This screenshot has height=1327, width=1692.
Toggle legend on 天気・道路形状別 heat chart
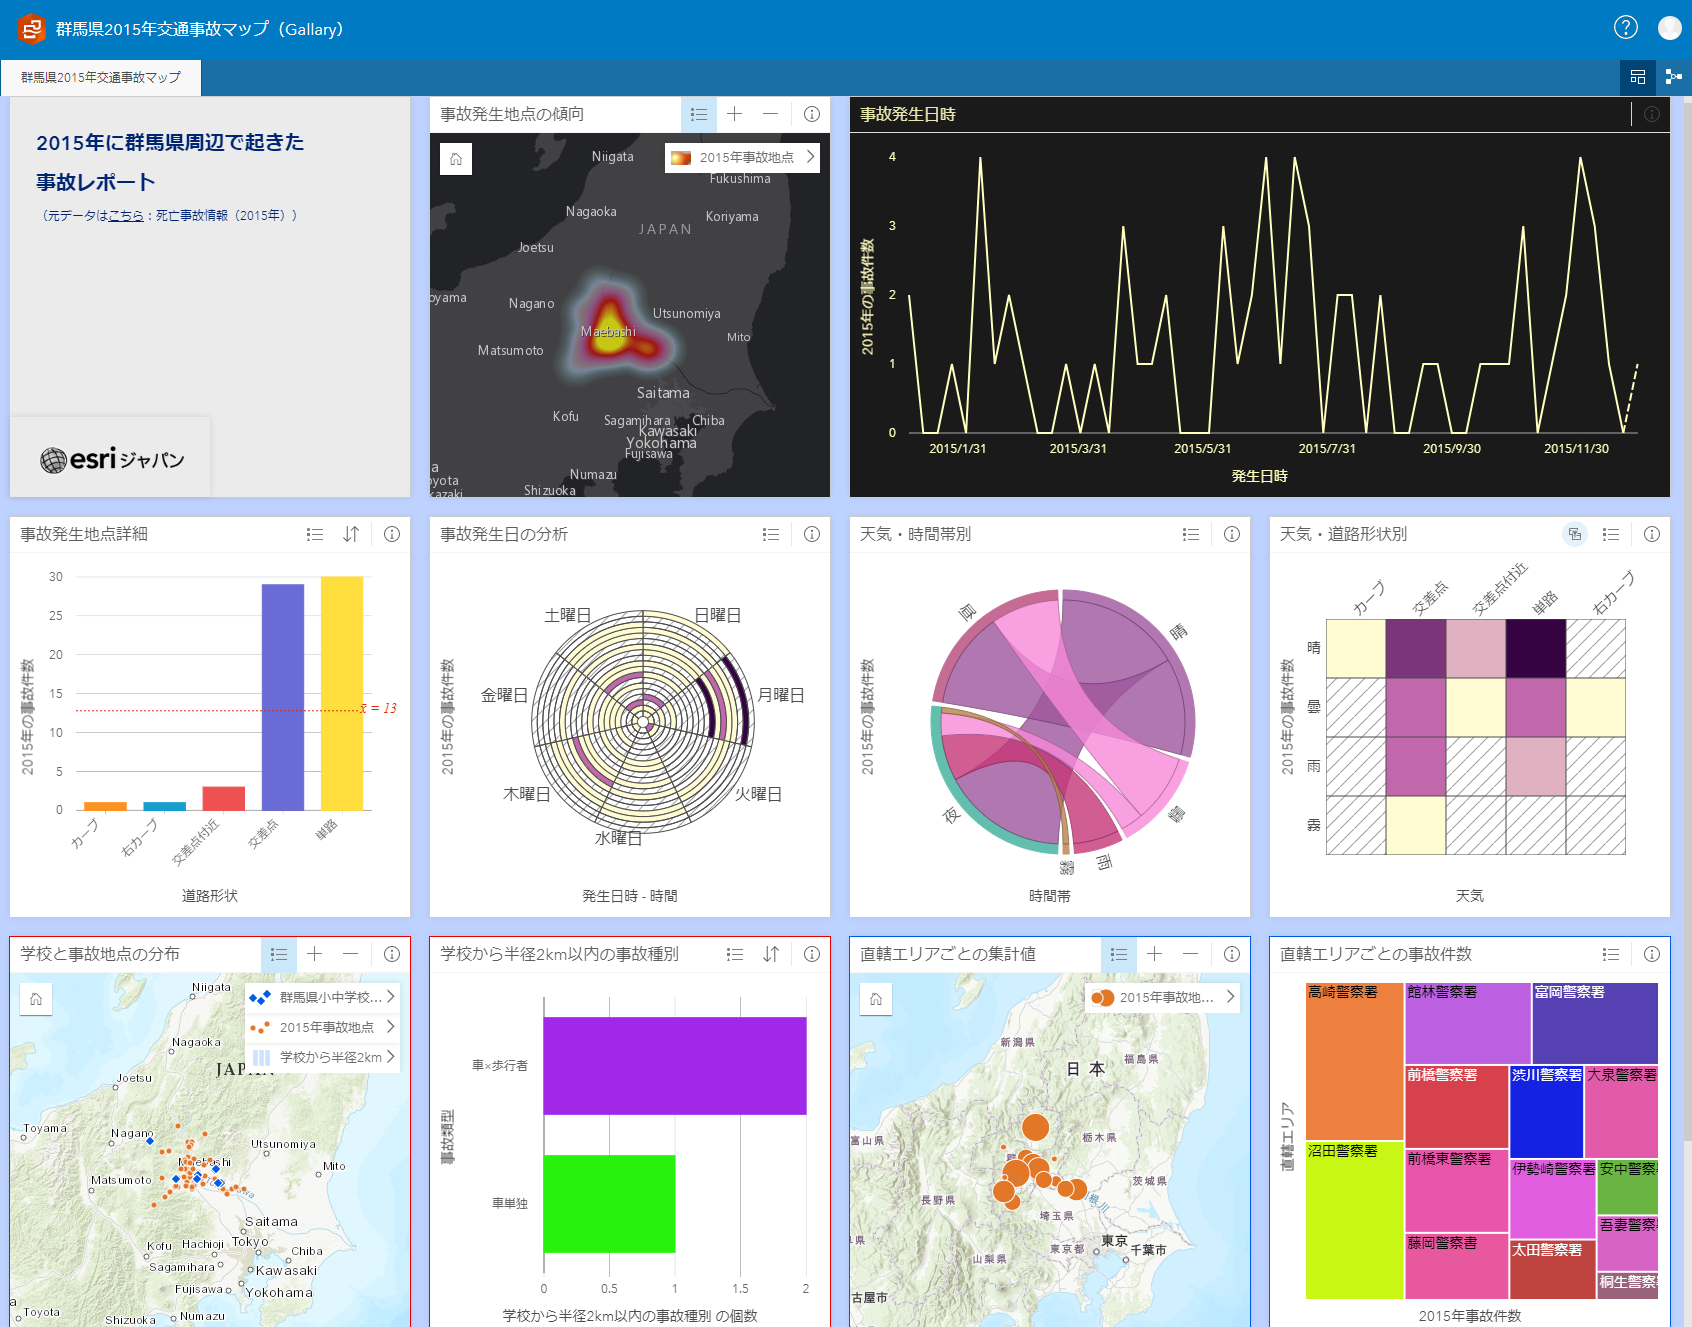click(x=1611, y=534)
